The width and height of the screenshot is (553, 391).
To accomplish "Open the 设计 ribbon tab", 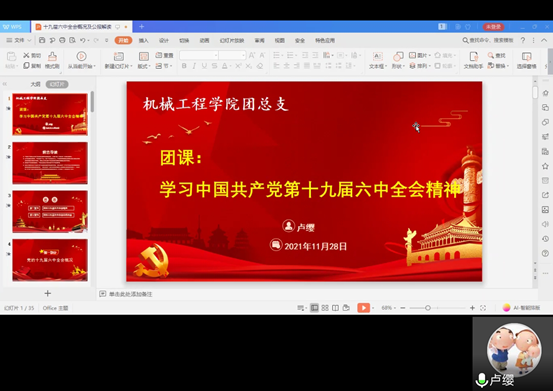I will (164, 40).
